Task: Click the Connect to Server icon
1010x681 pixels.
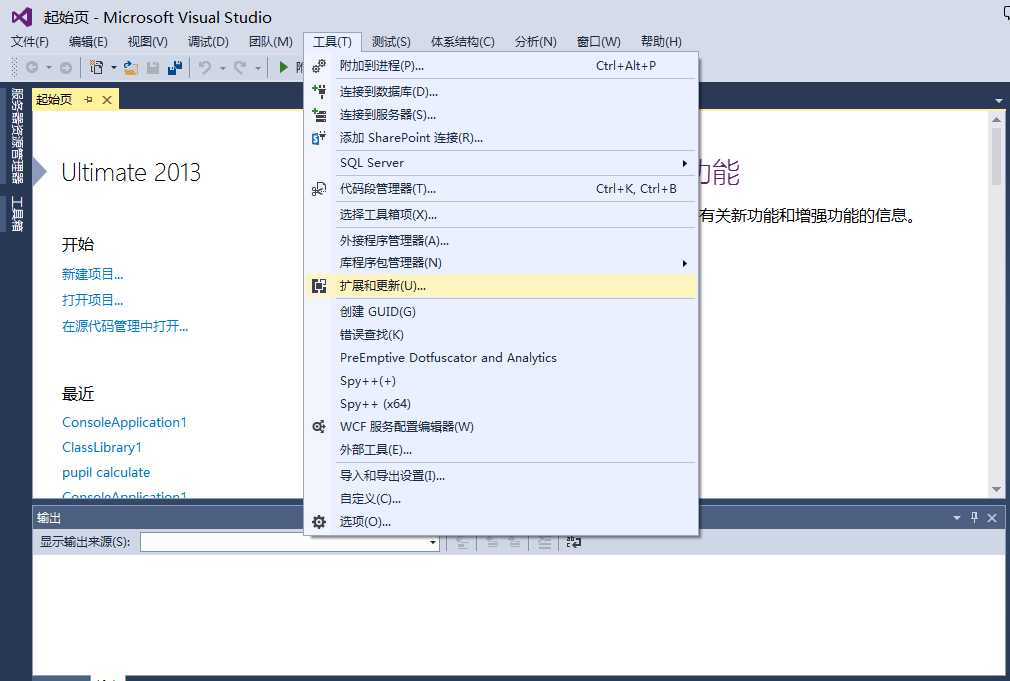Action: coord(319,115)
